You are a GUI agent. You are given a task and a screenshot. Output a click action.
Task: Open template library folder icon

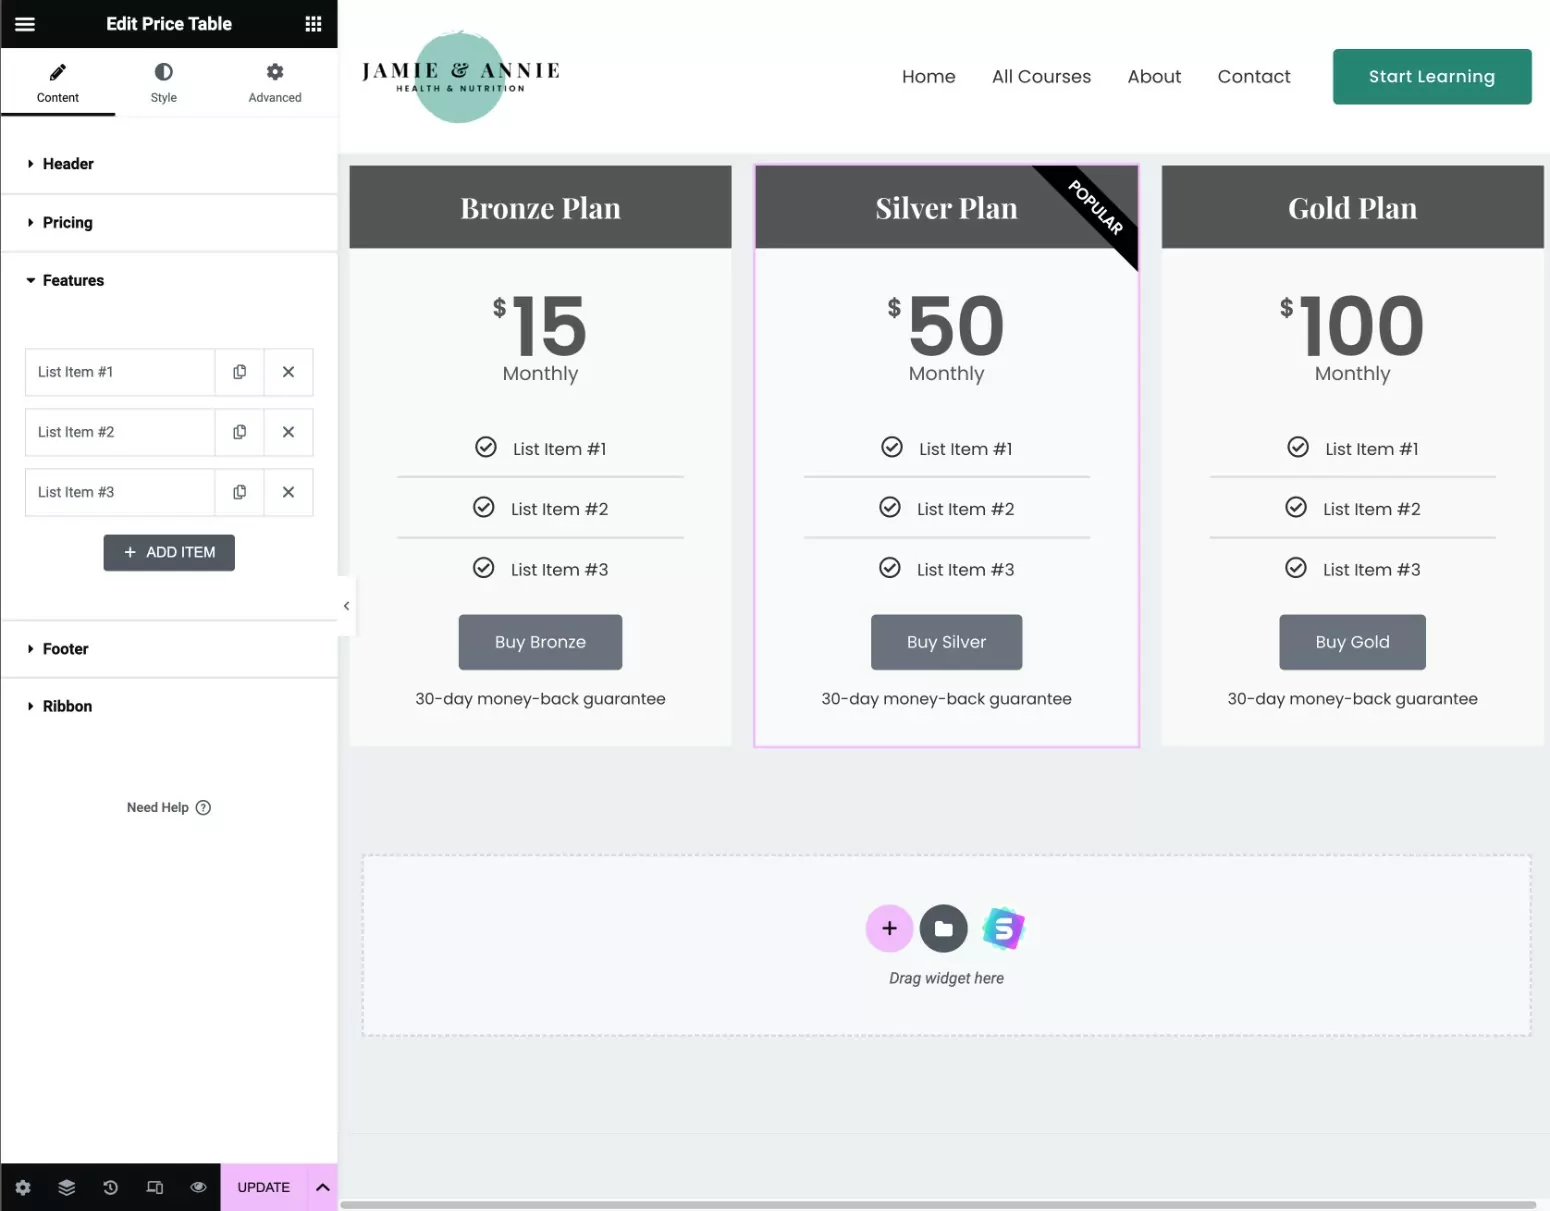944,929
